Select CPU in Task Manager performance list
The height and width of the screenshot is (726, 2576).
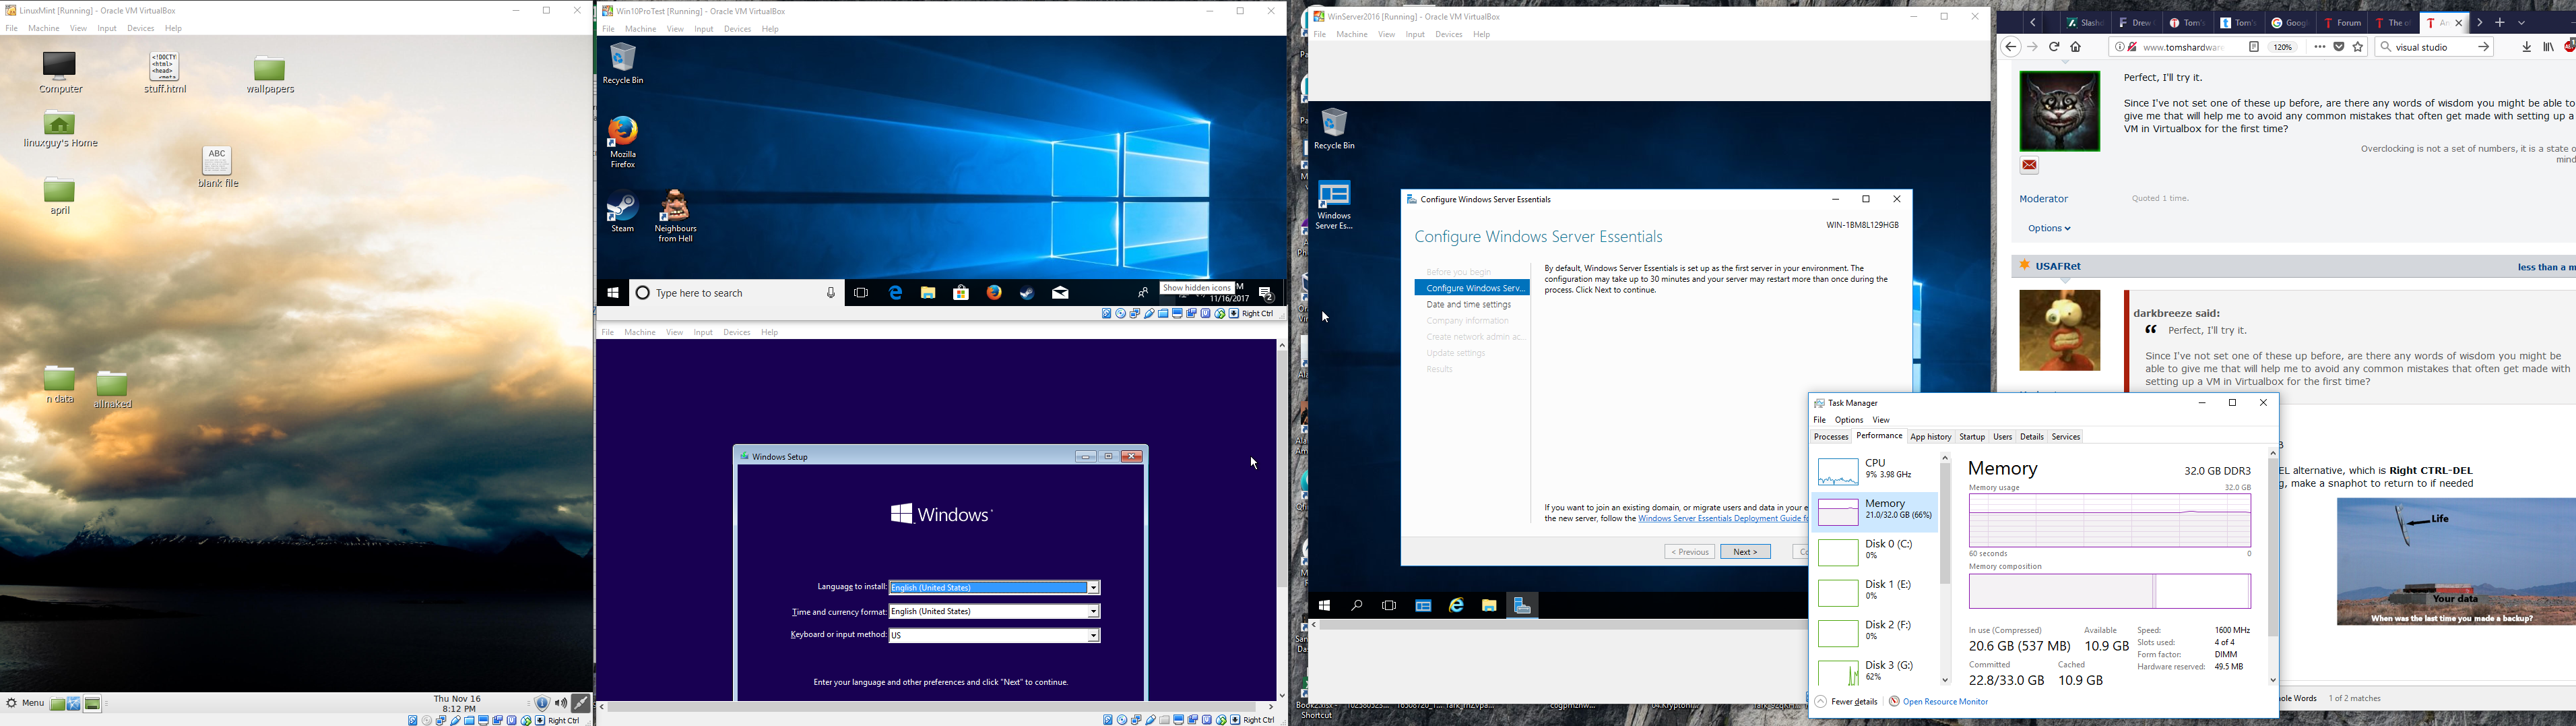point(1874,471)
